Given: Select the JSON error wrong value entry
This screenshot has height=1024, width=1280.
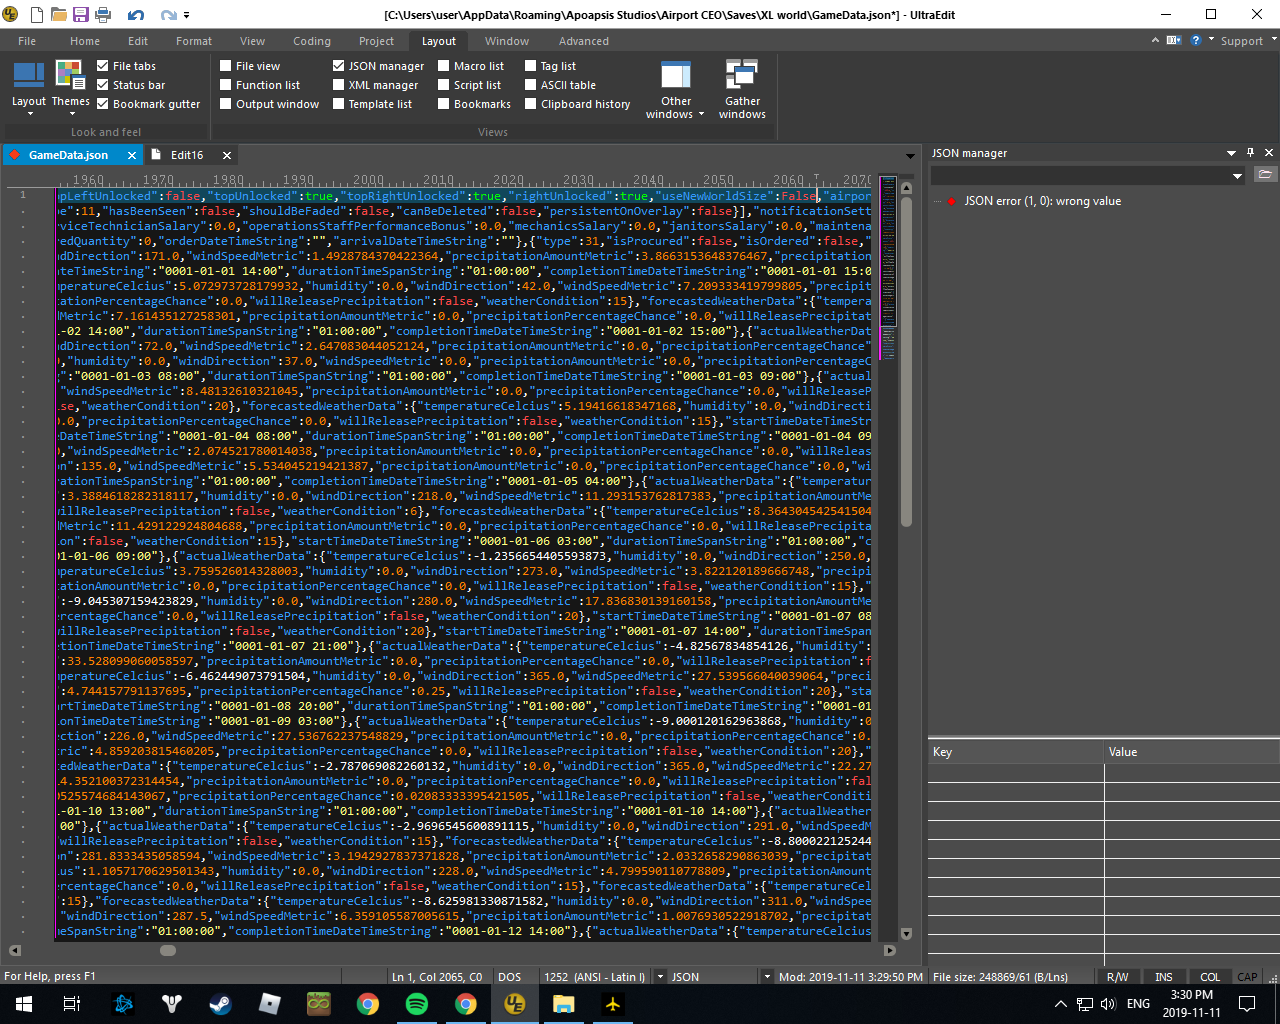Looking at the screenshot, I should point(1042,201).
